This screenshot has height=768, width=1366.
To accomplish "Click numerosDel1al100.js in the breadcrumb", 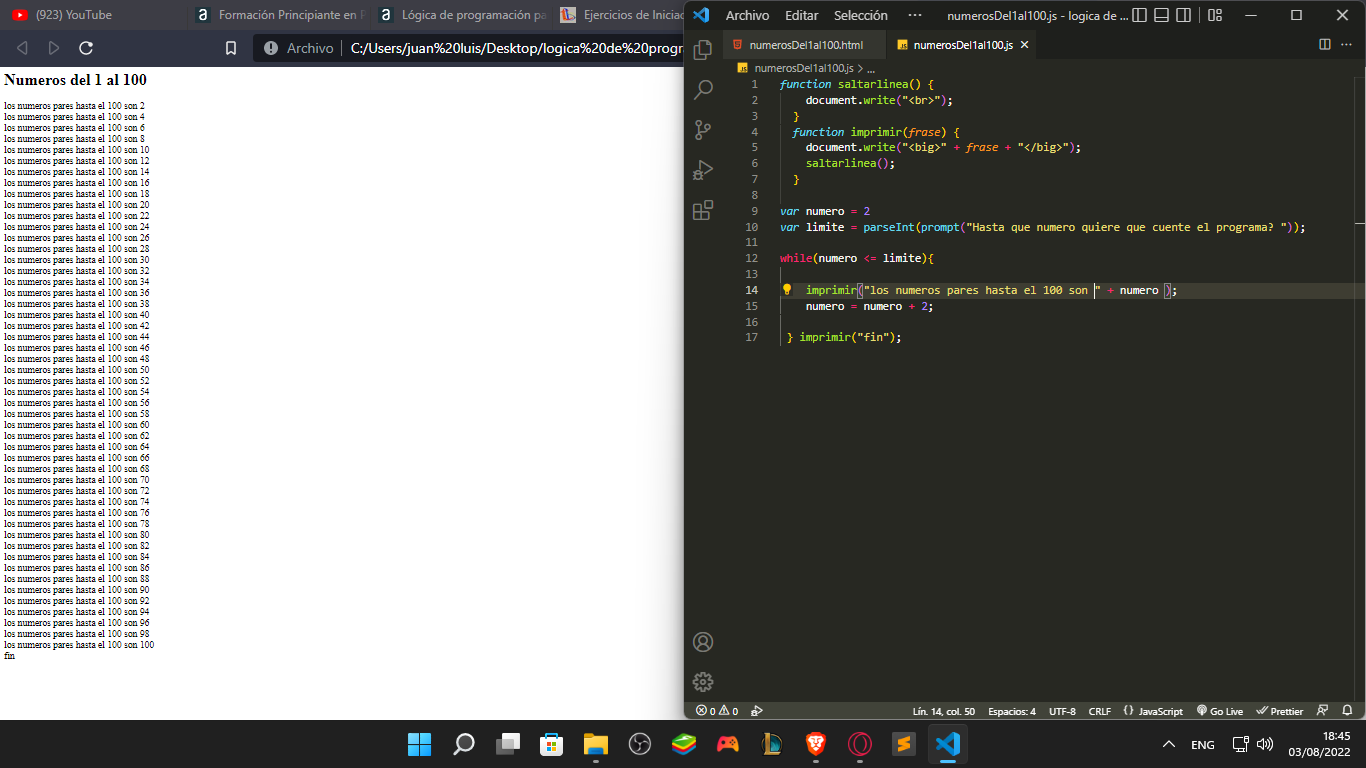I will 803,68.
